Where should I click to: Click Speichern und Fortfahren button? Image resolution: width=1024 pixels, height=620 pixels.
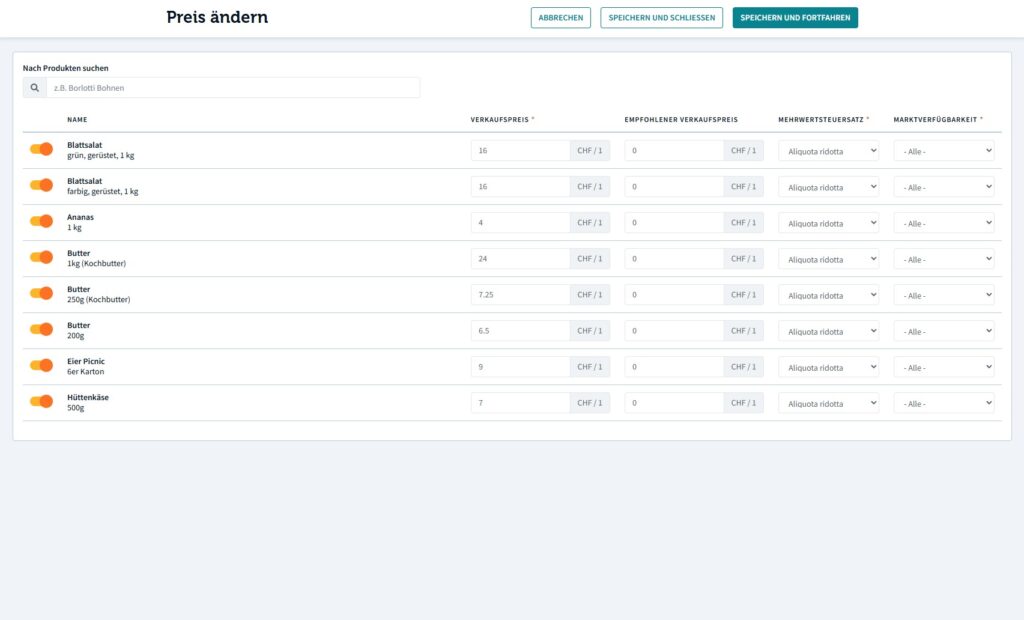(795, 18)
